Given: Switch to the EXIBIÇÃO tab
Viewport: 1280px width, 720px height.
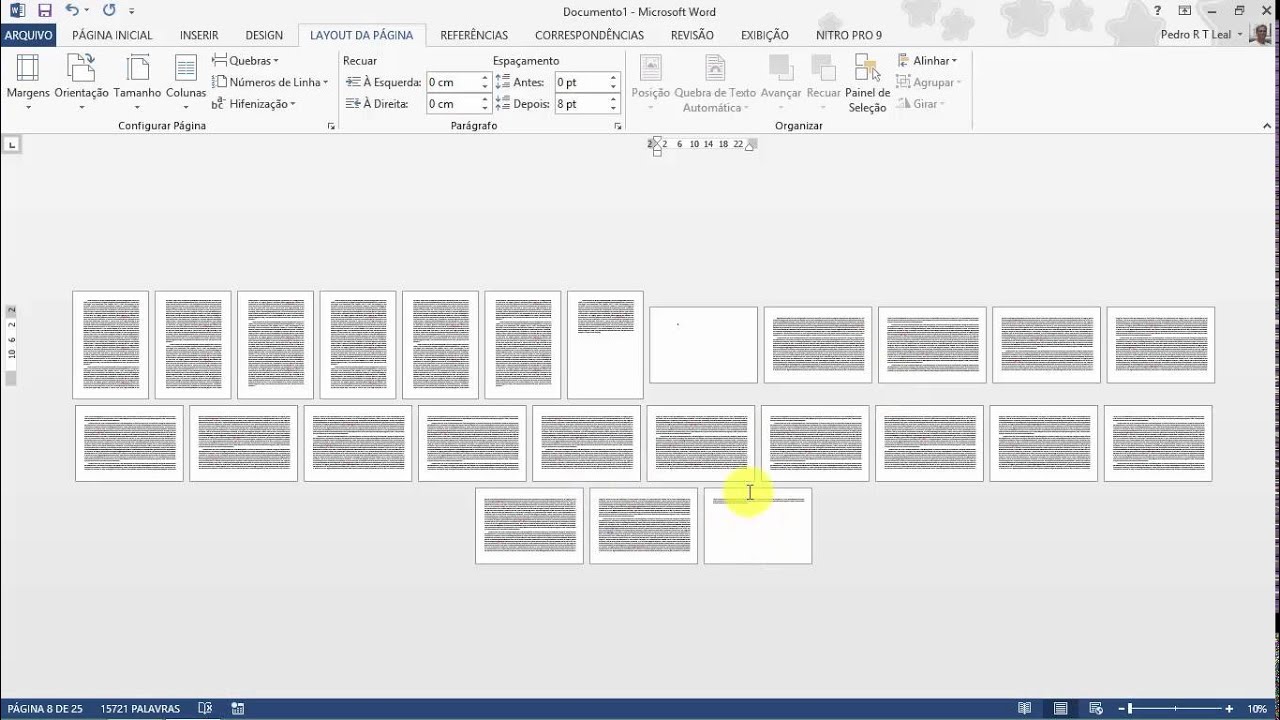Looking at the screenshot, I should point(764,35).
